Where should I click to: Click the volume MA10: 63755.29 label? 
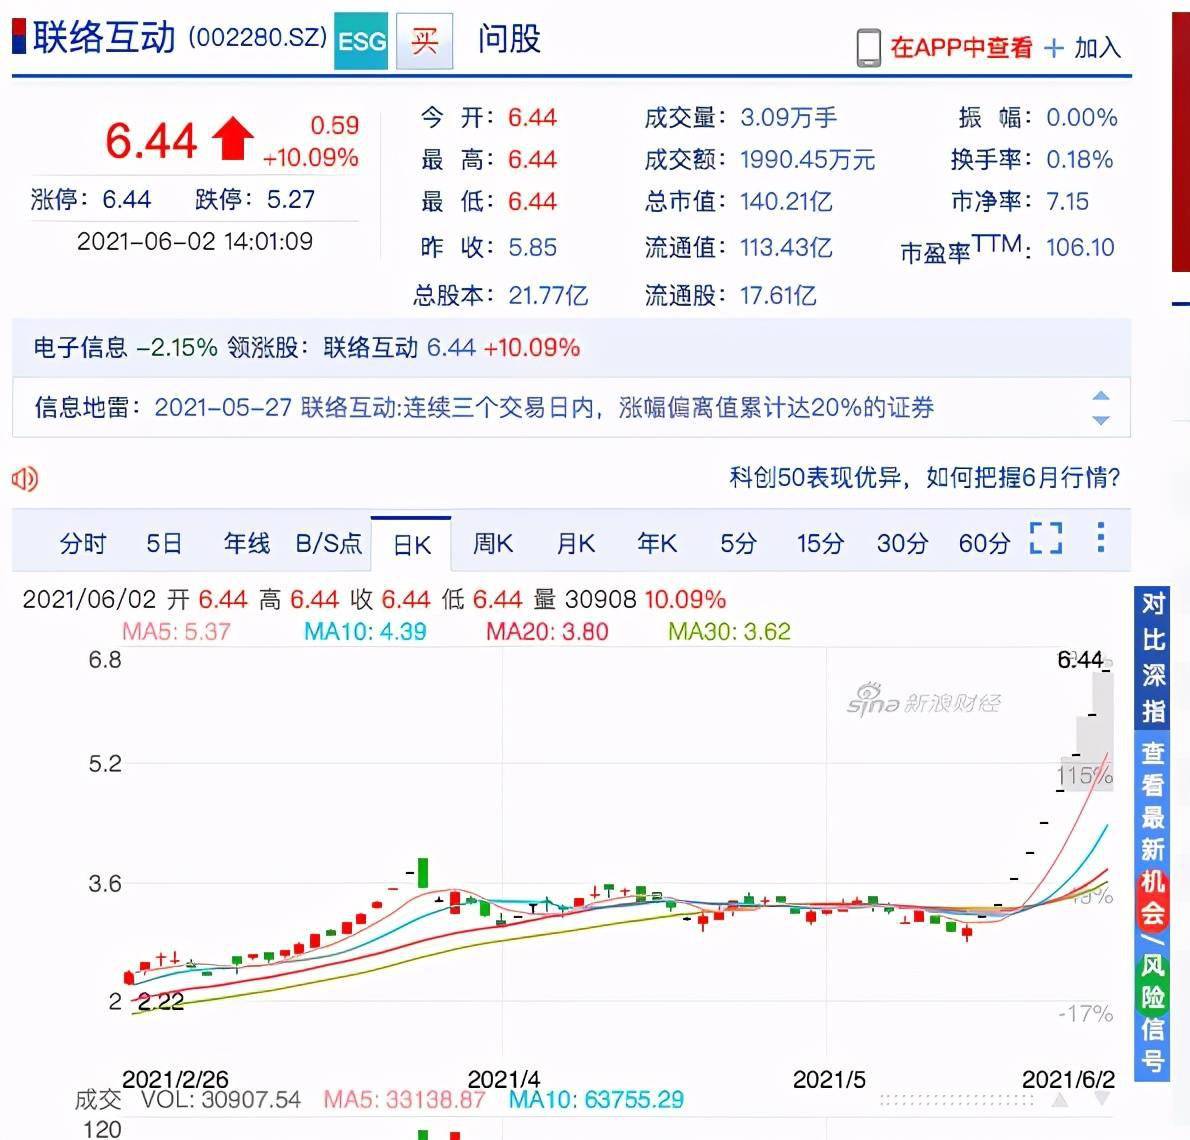pos(596,1099)
